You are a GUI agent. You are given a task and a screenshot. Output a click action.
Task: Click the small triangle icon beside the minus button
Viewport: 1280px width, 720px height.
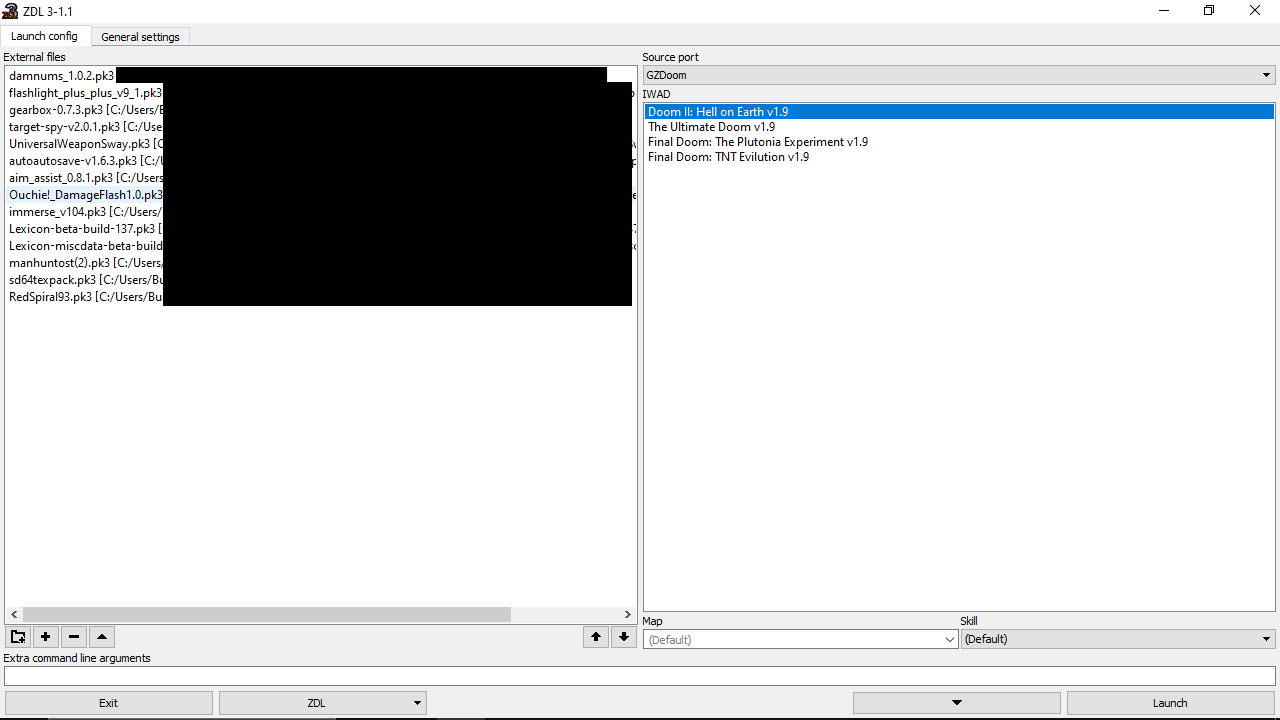point(102,637)
